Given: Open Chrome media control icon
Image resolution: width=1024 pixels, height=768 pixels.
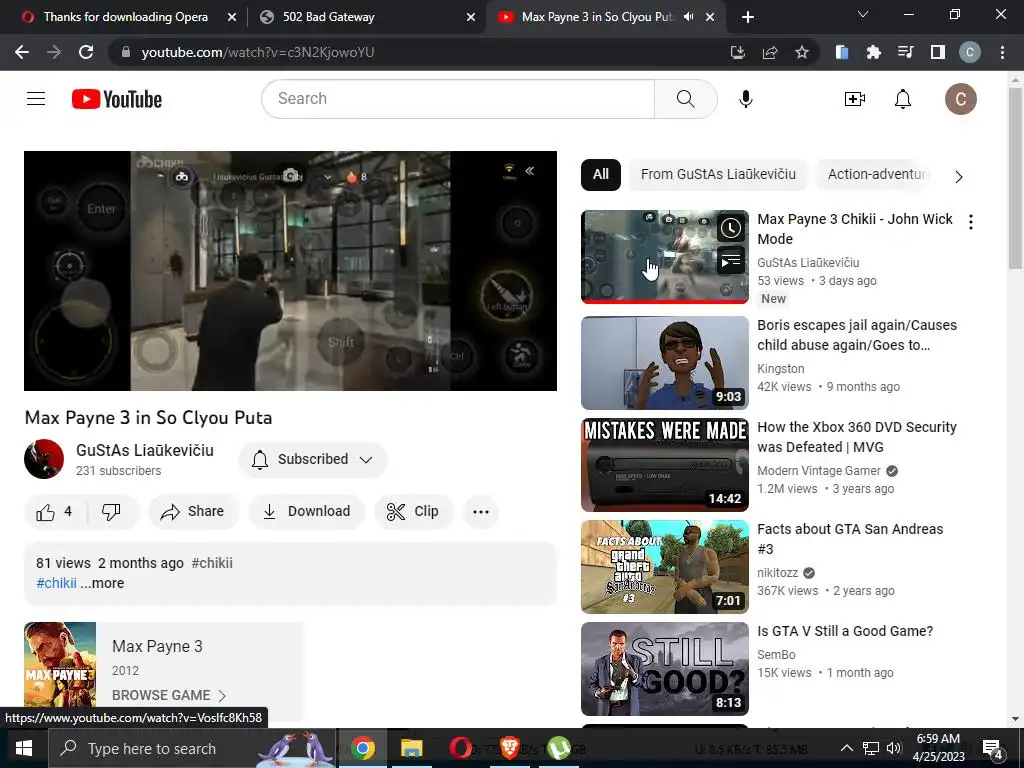Looking at the screenshot, I should pos(906,52).
